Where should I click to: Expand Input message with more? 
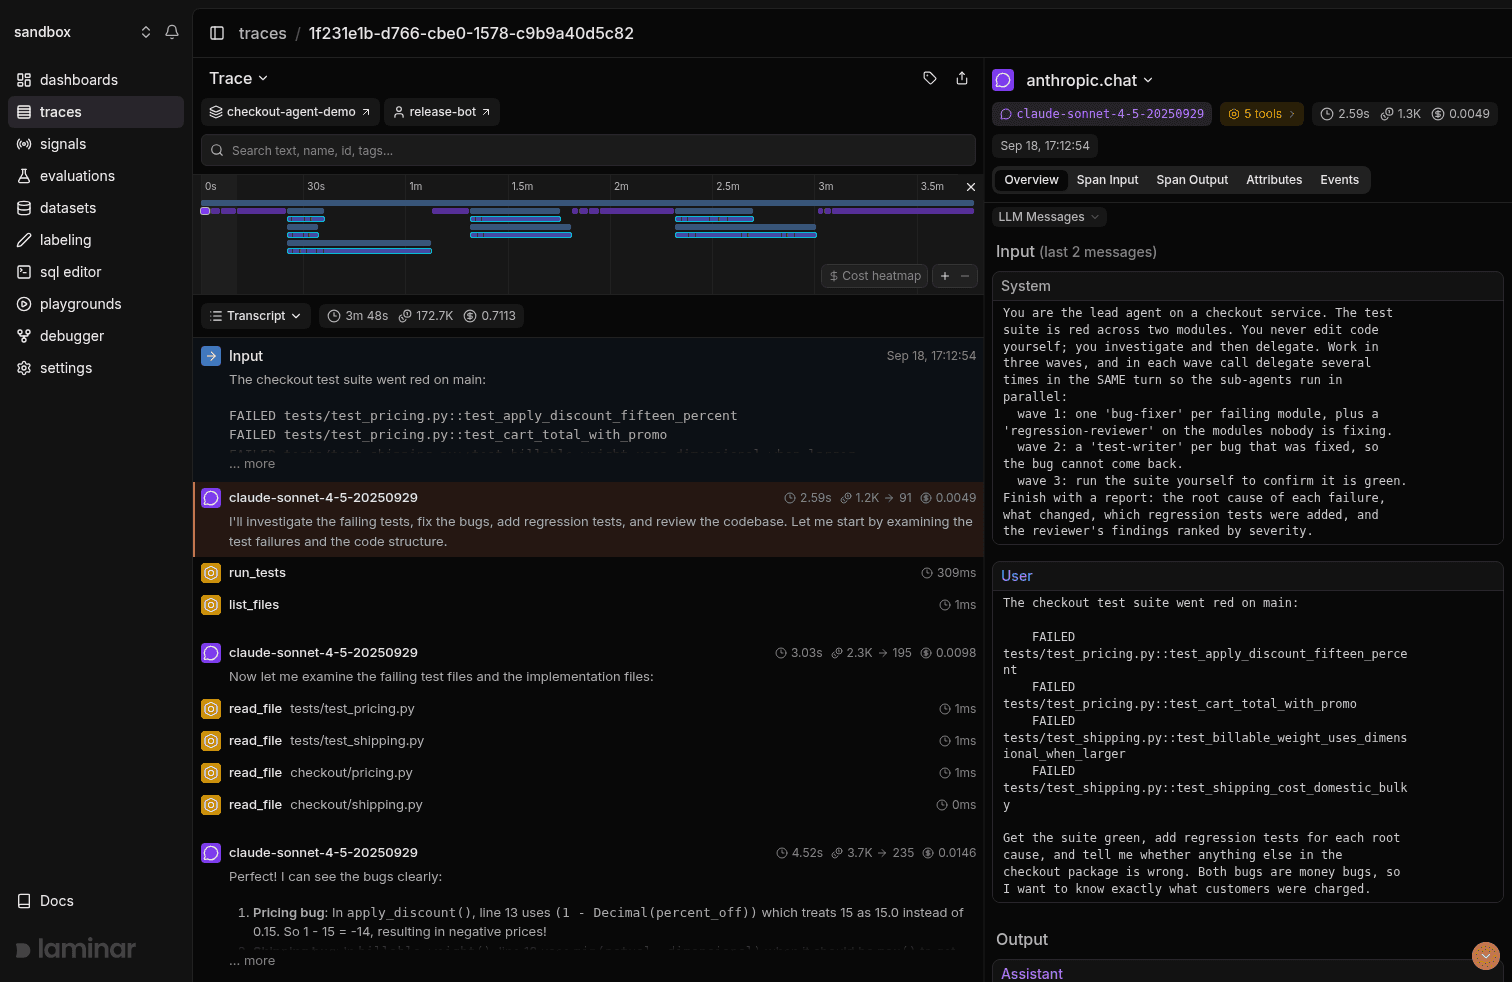coord(252,464)
